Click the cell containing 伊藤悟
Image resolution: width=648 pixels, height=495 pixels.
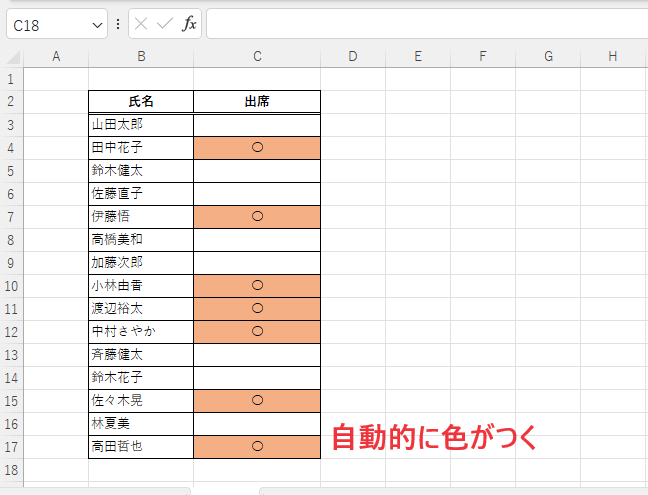click(x=141, y=217)
